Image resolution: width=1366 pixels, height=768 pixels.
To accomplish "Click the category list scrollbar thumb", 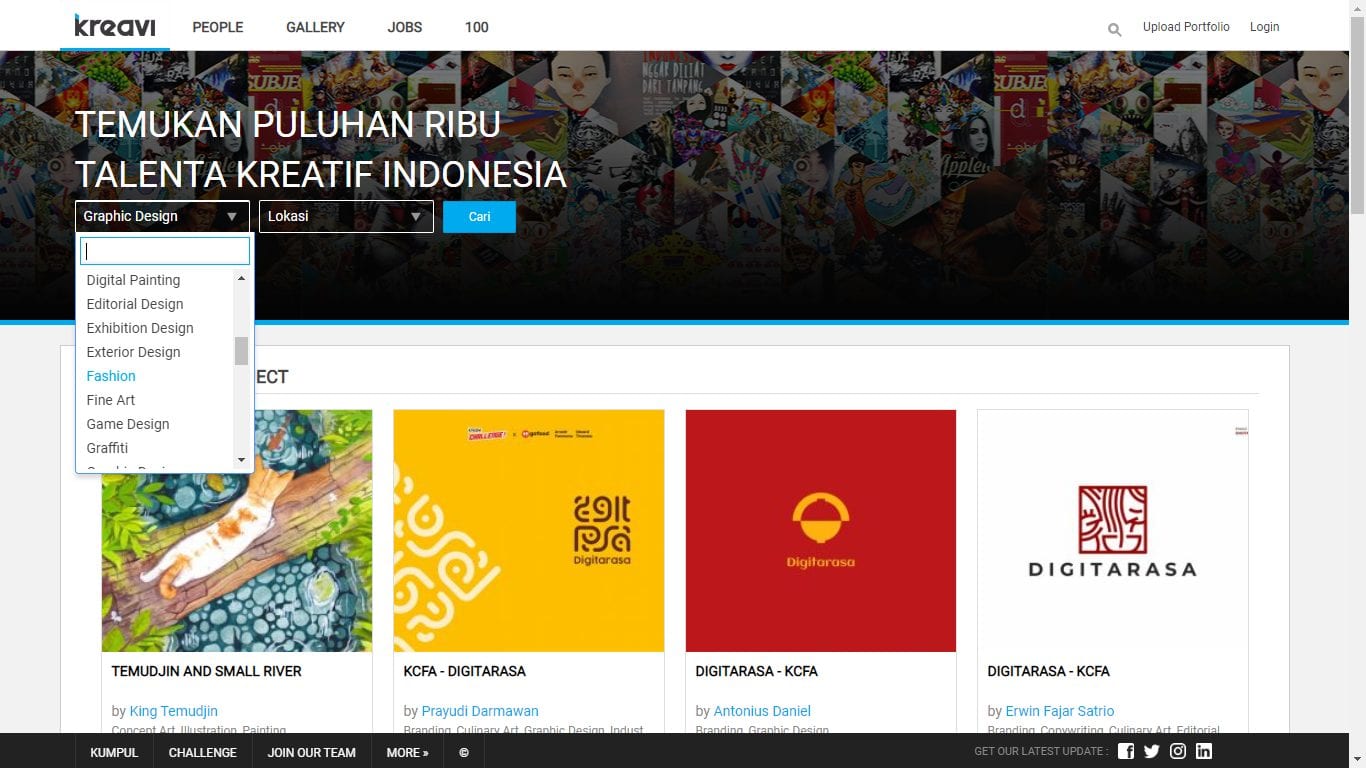I will point(241,351).
